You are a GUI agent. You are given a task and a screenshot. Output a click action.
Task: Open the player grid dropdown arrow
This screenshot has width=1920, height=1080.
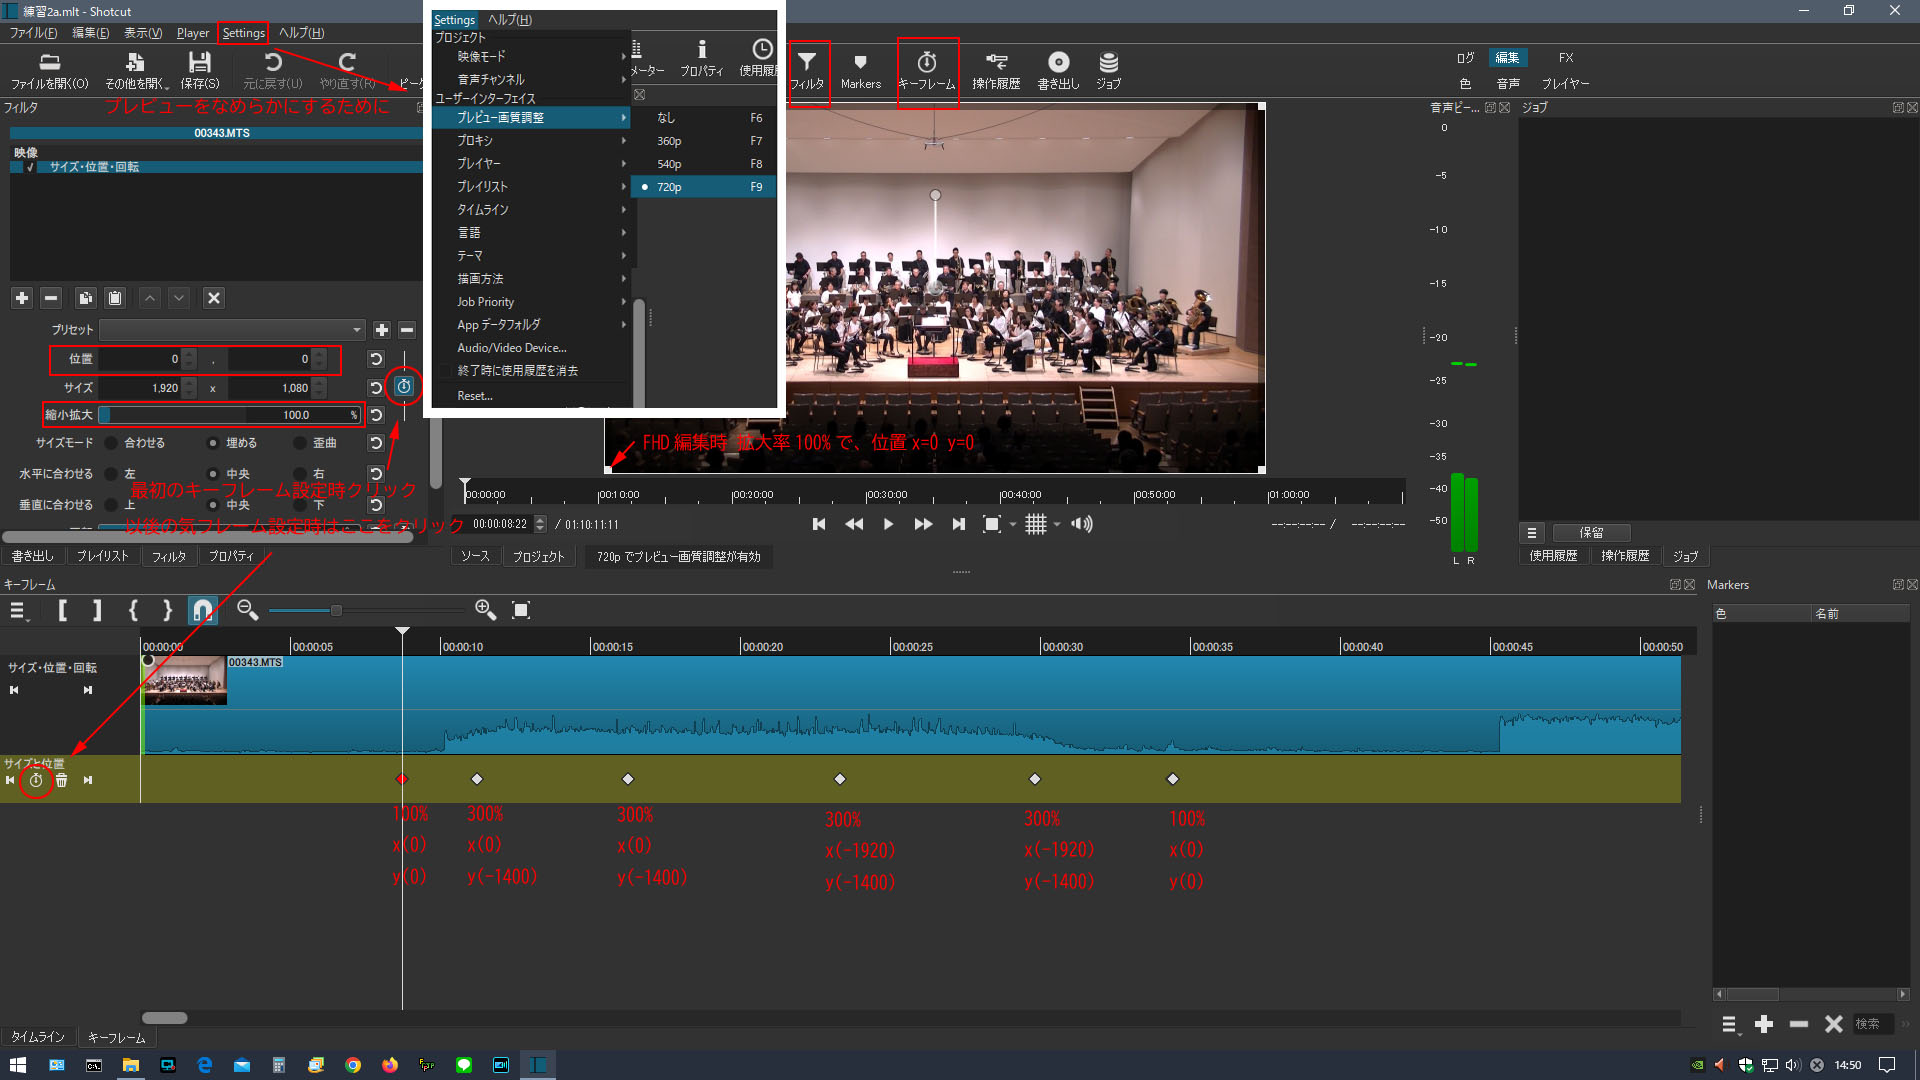tap(1057, 525)
